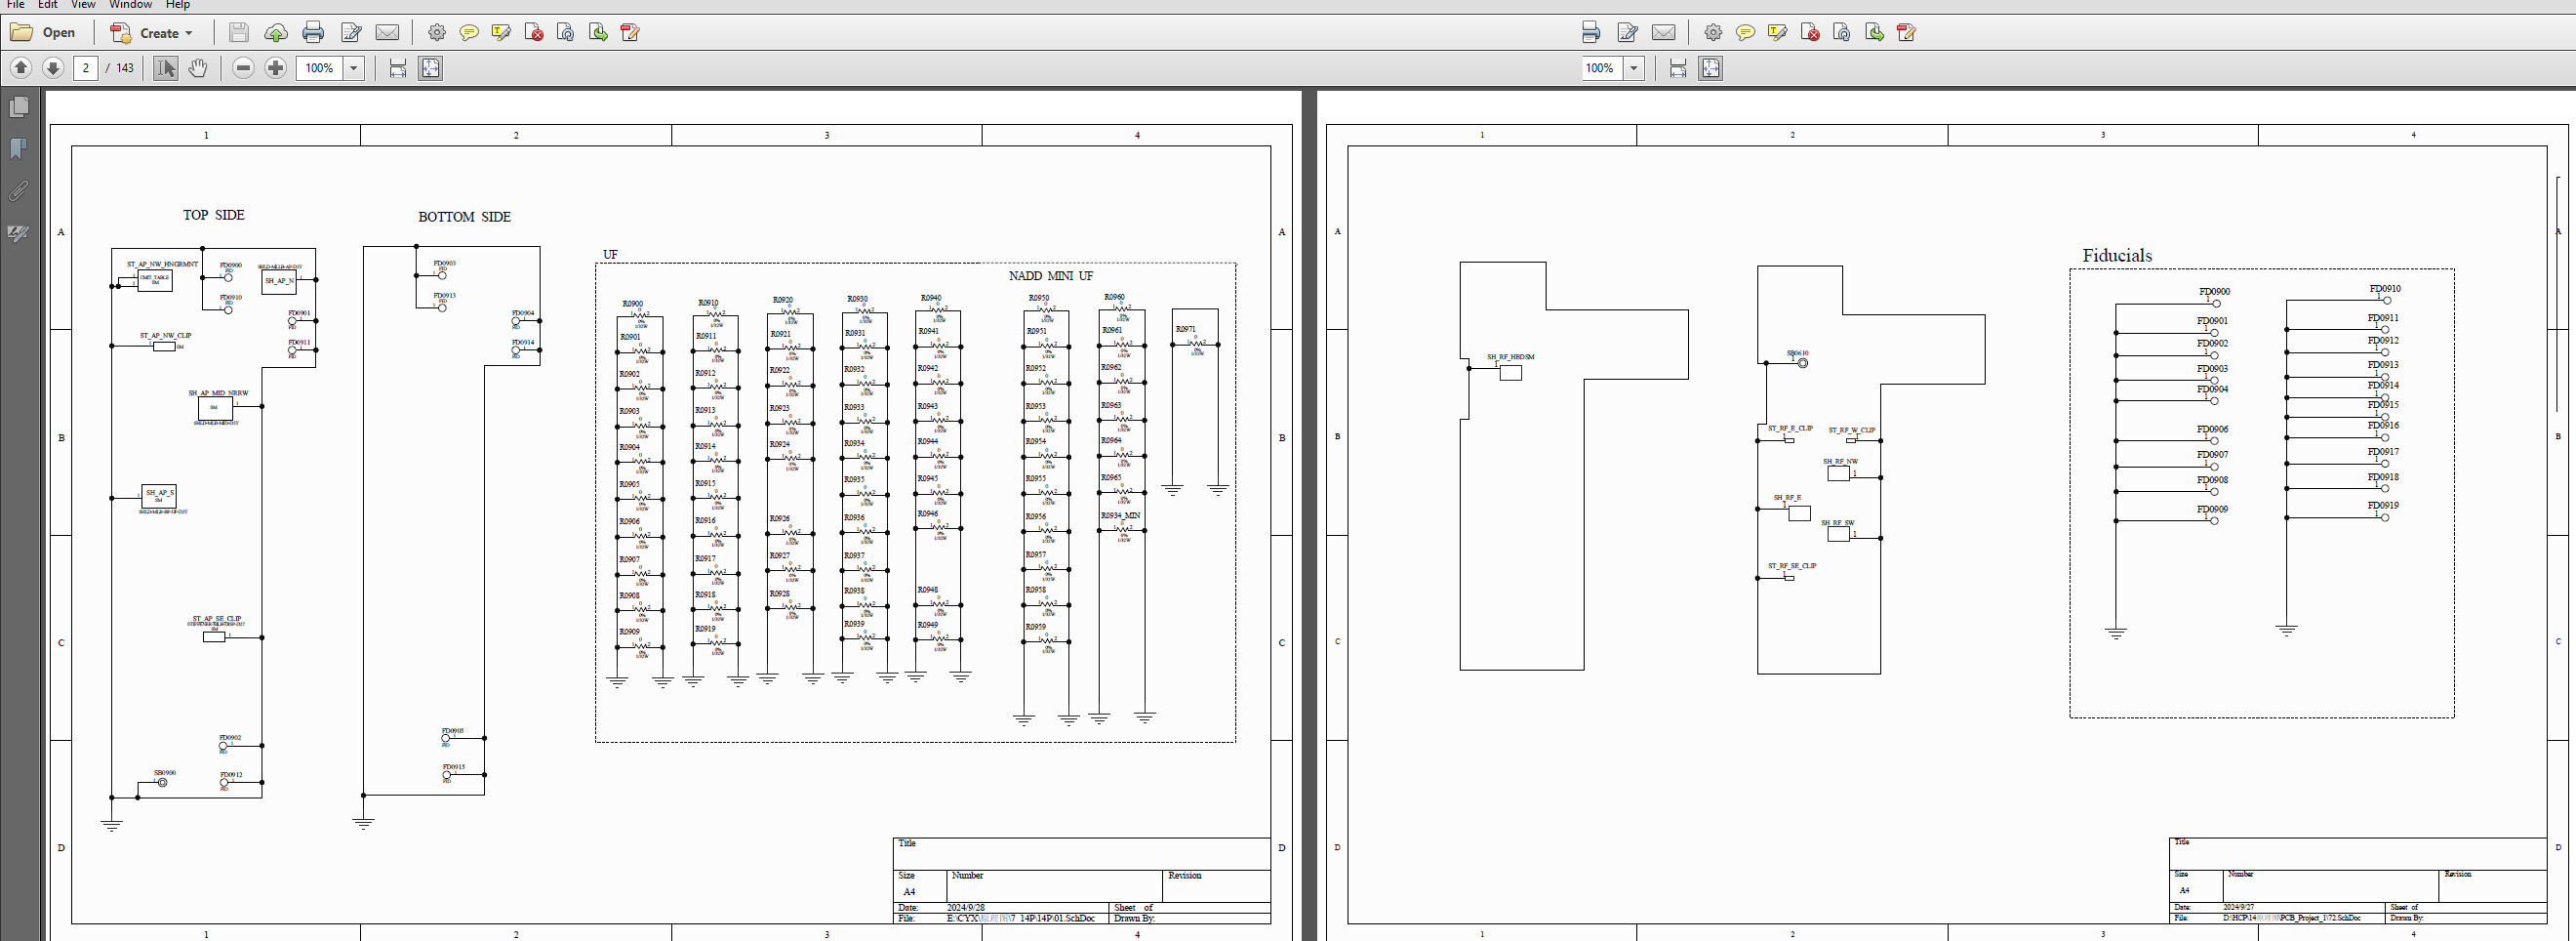
Task: Open zoom level dropdown beside zoom-in button
Action: 354,68
